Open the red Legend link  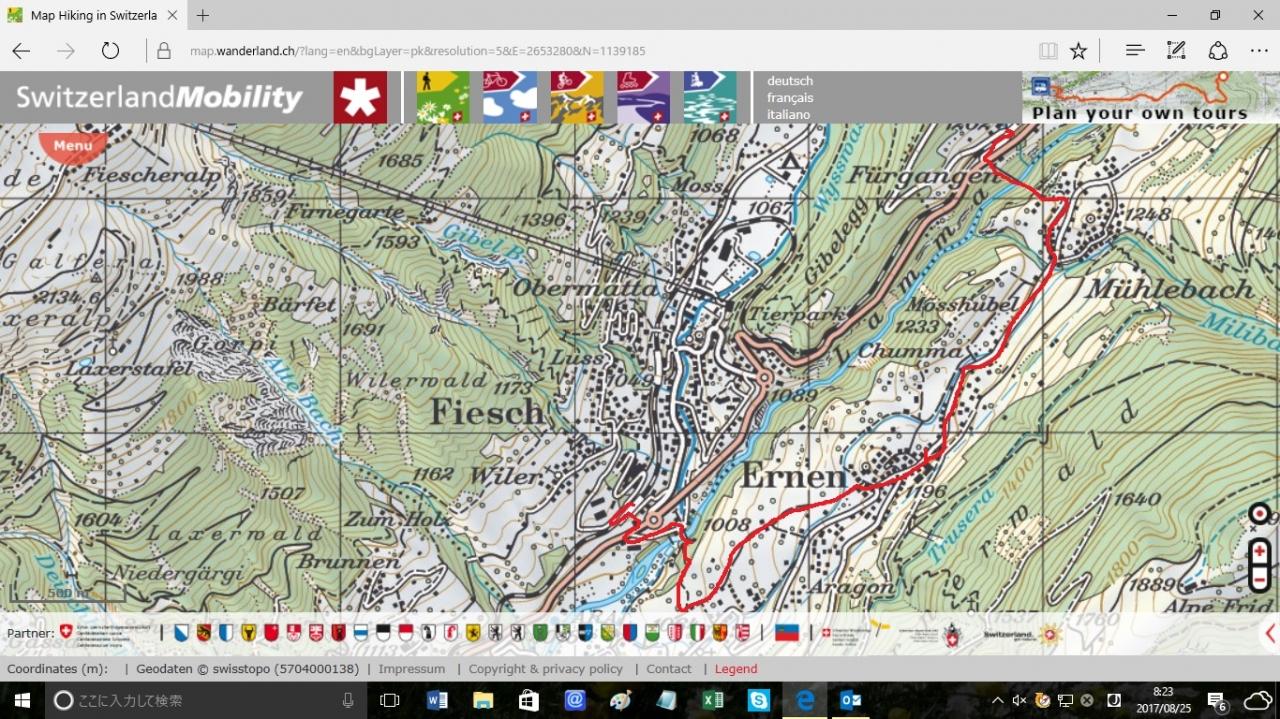pos(736,669)
